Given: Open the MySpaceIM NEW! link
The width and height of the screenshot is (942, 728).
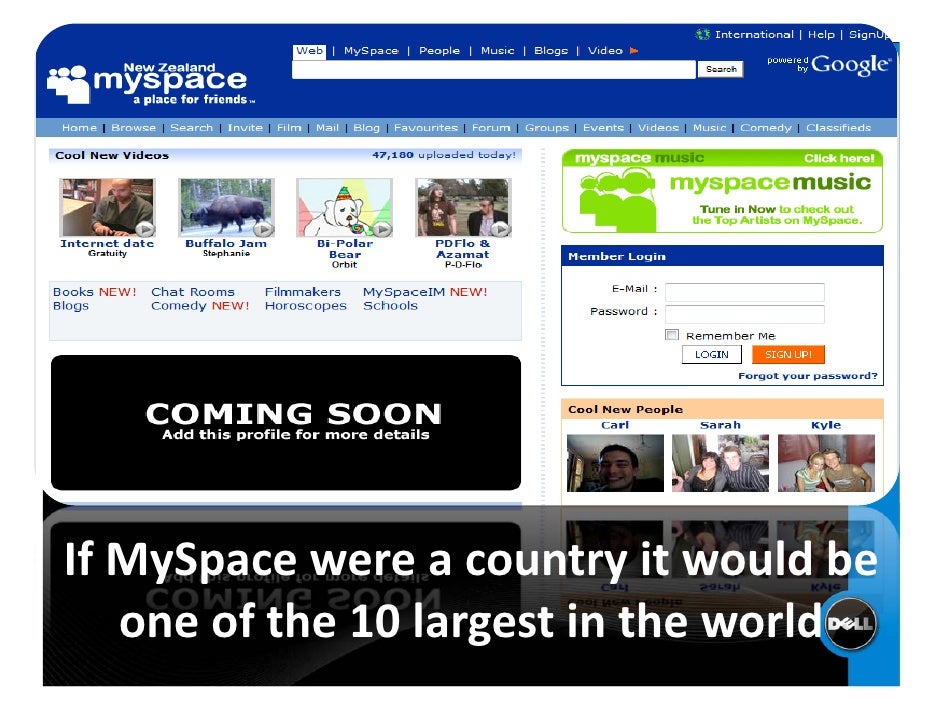Looking at the screenshot, I should tap(425, 292).
